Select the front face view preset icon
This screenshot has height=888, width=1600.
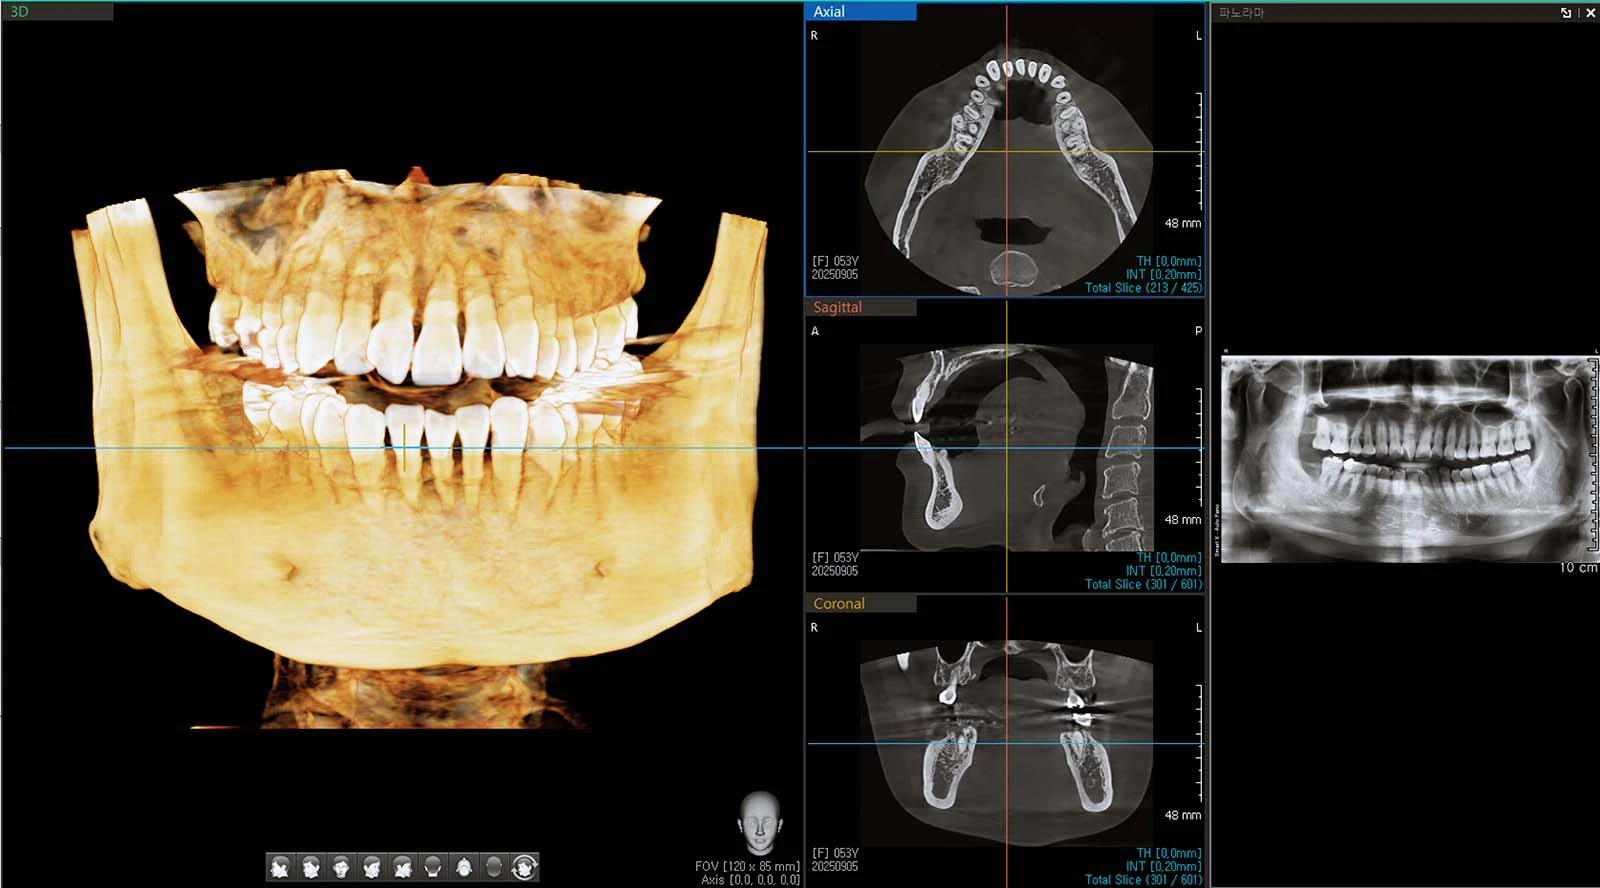pyautogui.click(x=341, y=867)
